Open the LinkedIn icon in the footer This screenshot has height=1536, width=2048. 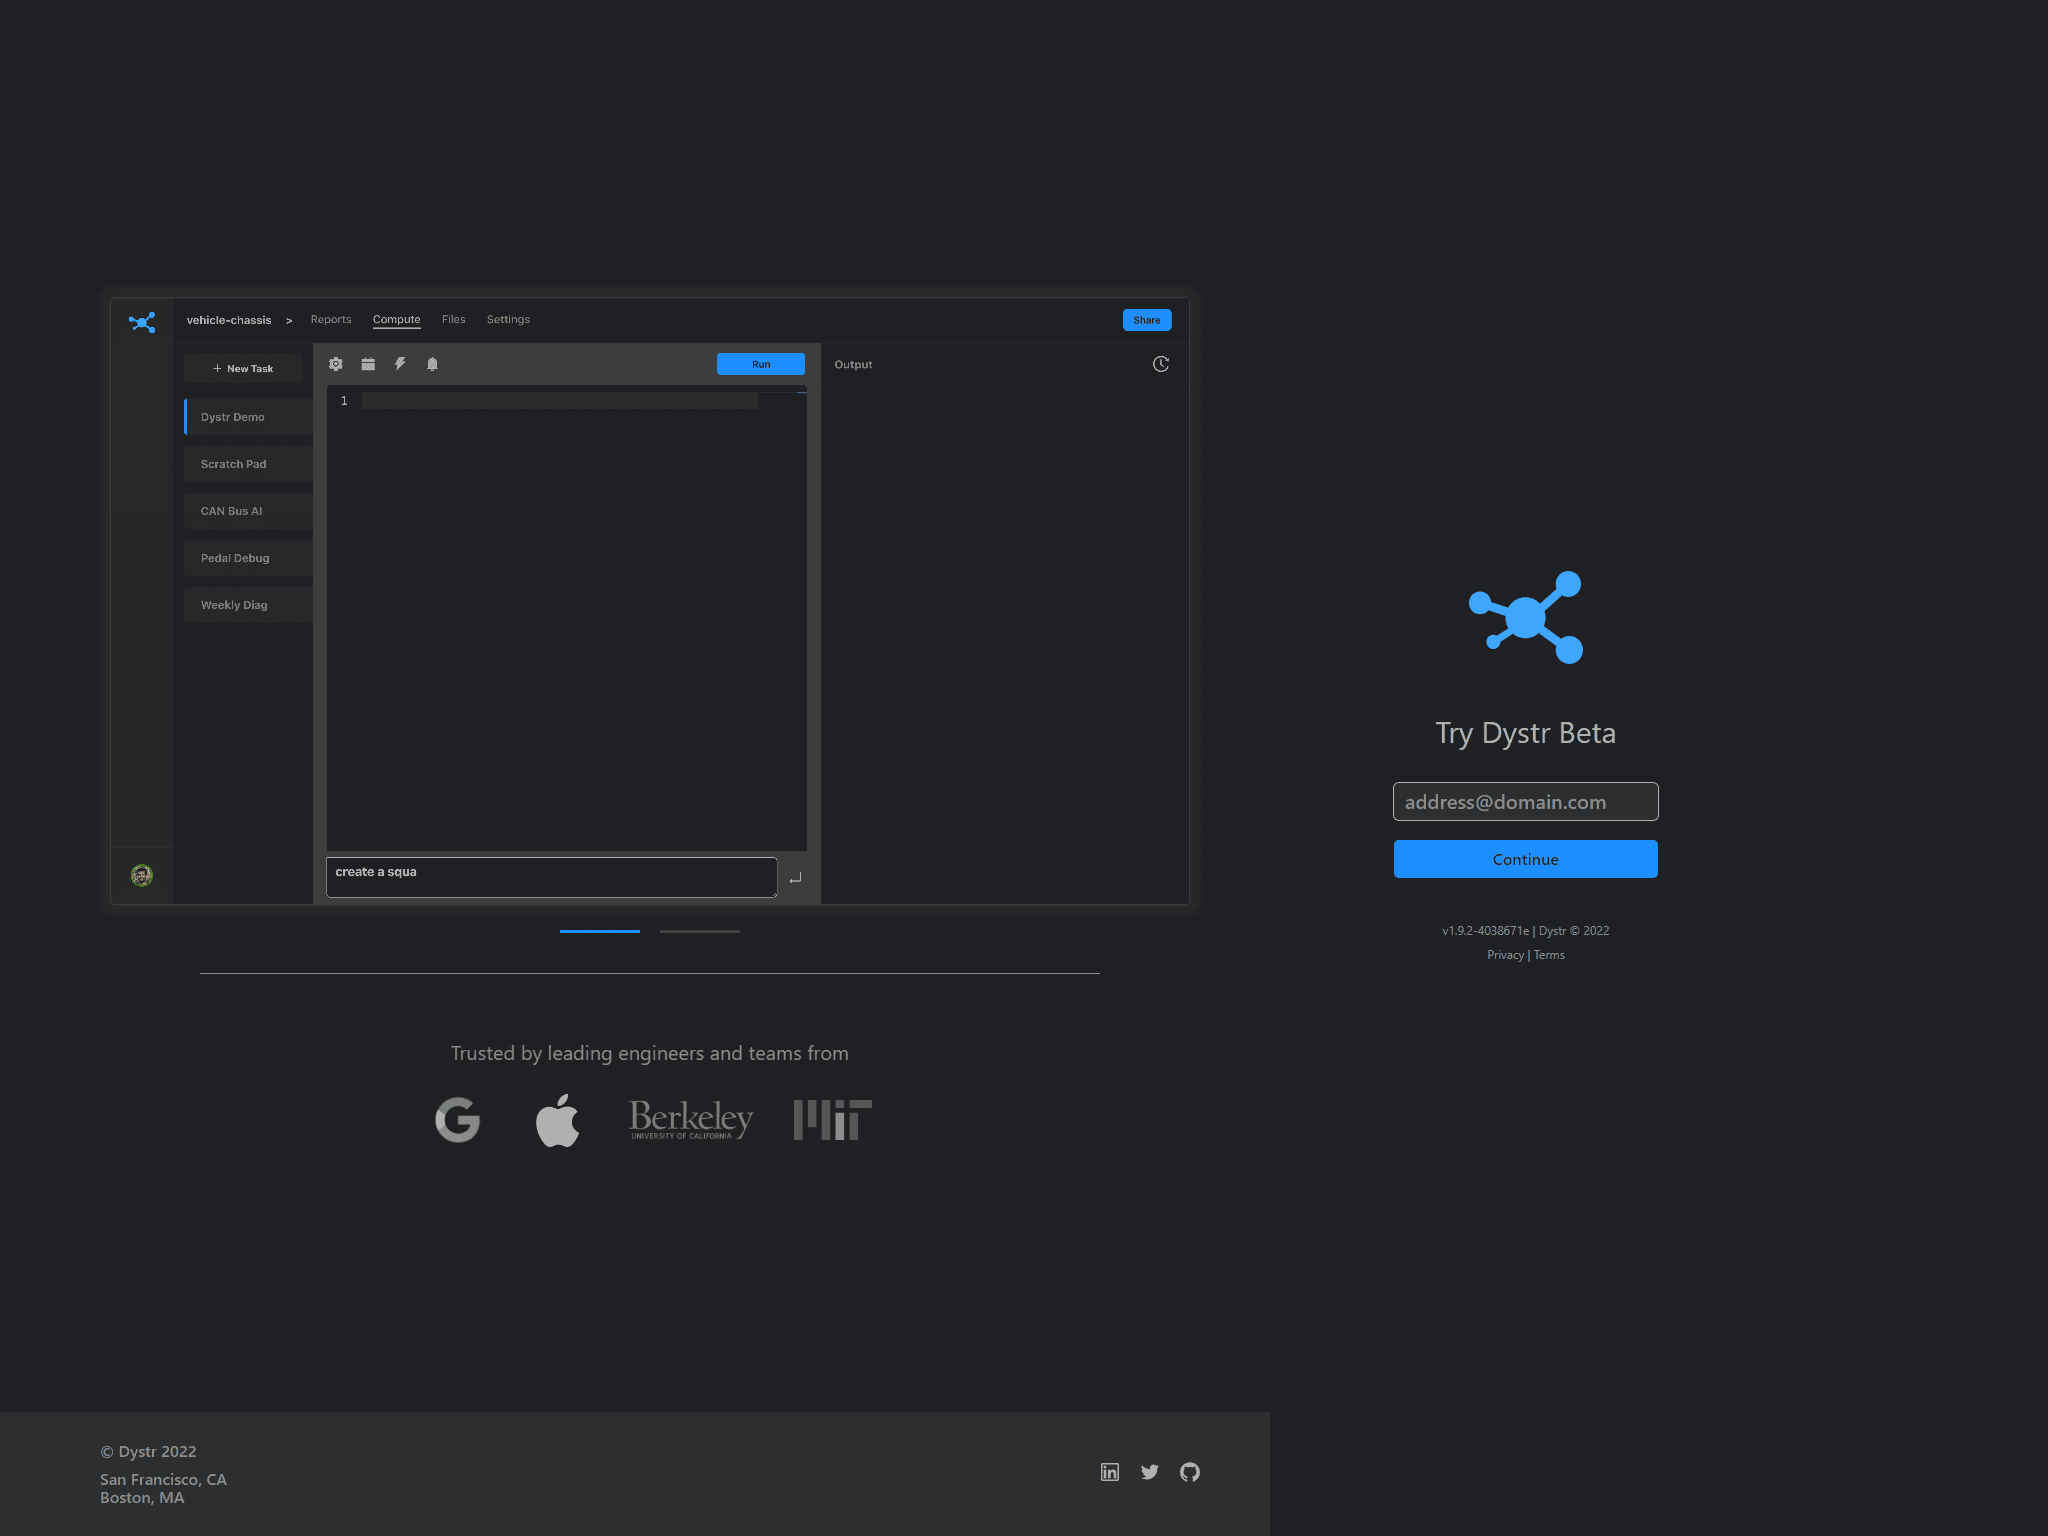1110,1472
